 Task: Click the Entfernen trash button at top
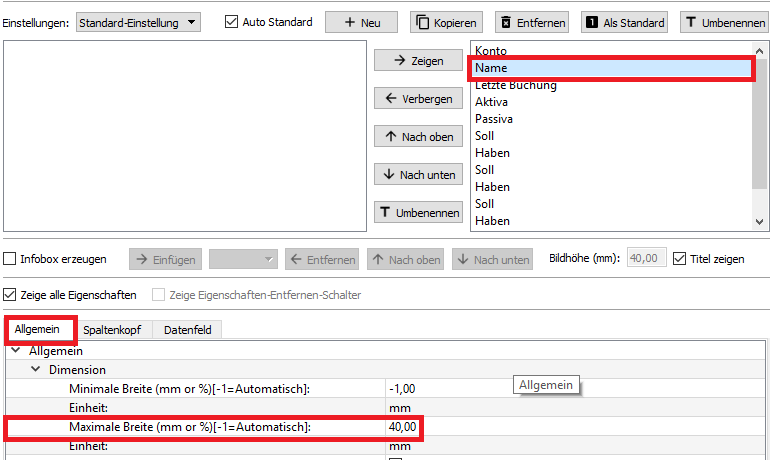coord(532,22)
